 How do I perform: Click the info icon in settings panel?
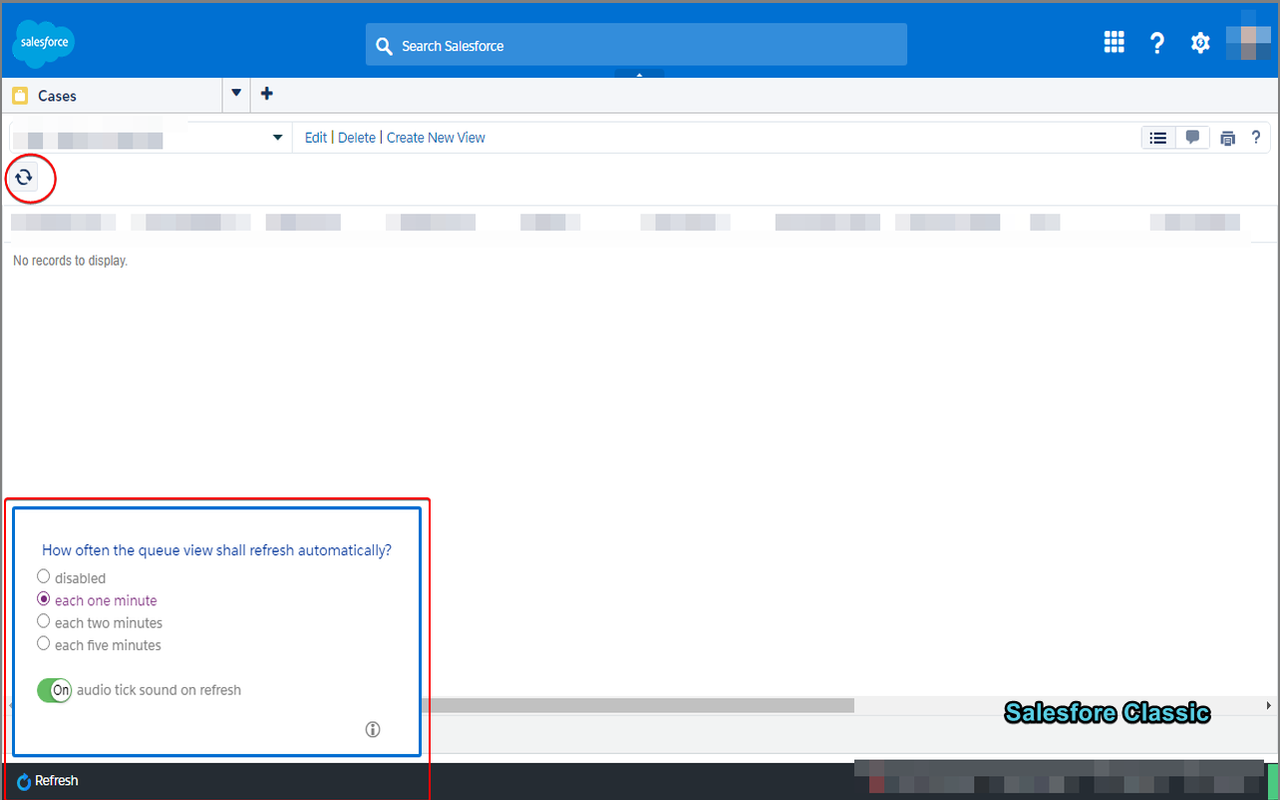[373, 729]
